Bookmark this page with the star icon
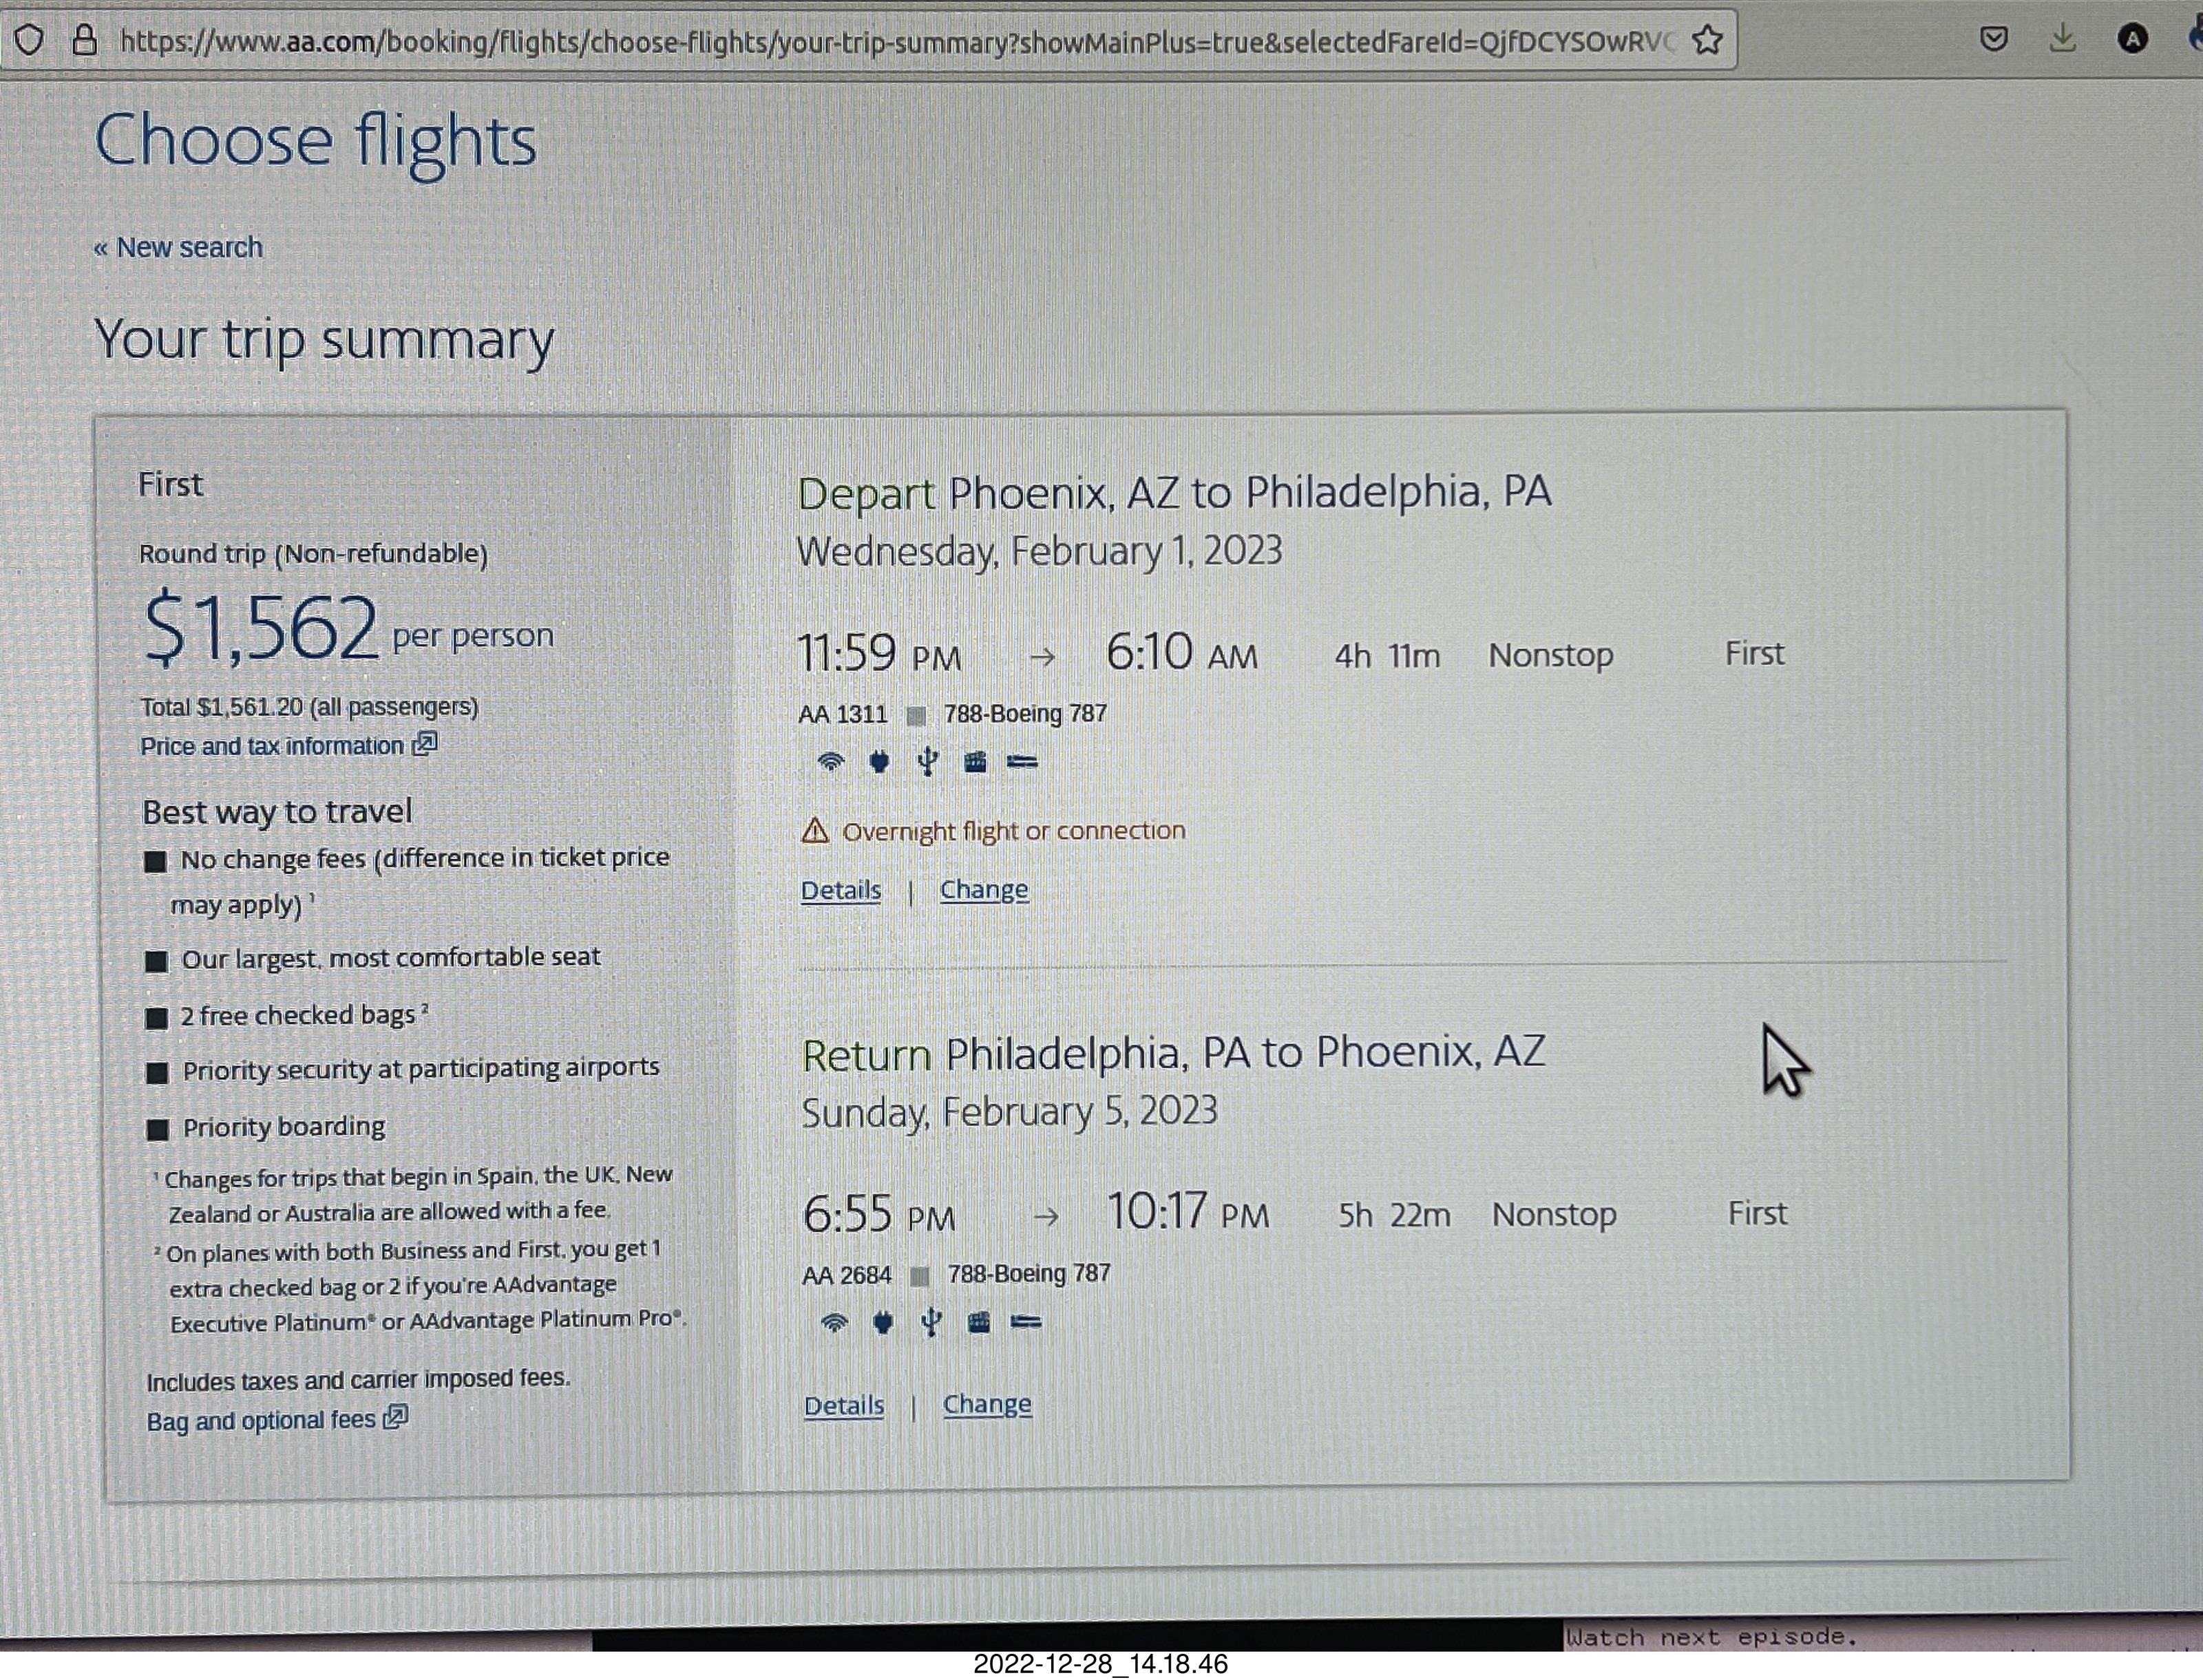This screenshot has width=2203, height=1680. point(1707,41)
